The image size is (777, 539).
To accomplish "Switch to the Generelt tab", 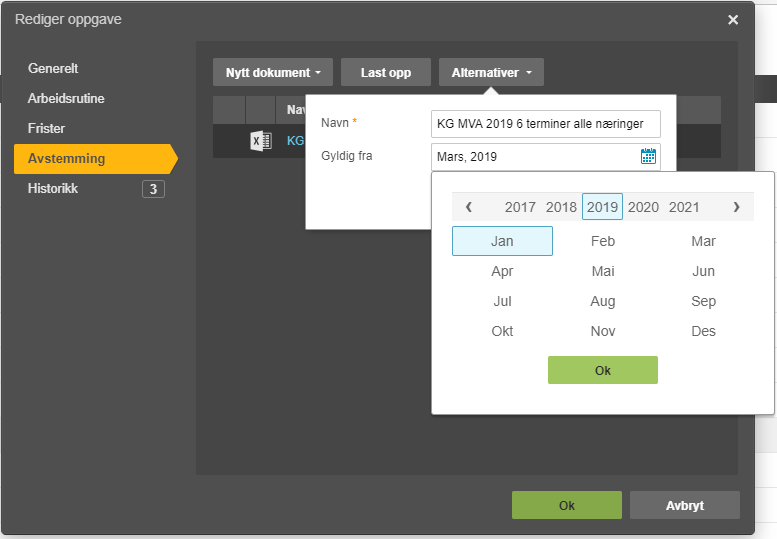I will pyautogui.click(x=53, y=69).
